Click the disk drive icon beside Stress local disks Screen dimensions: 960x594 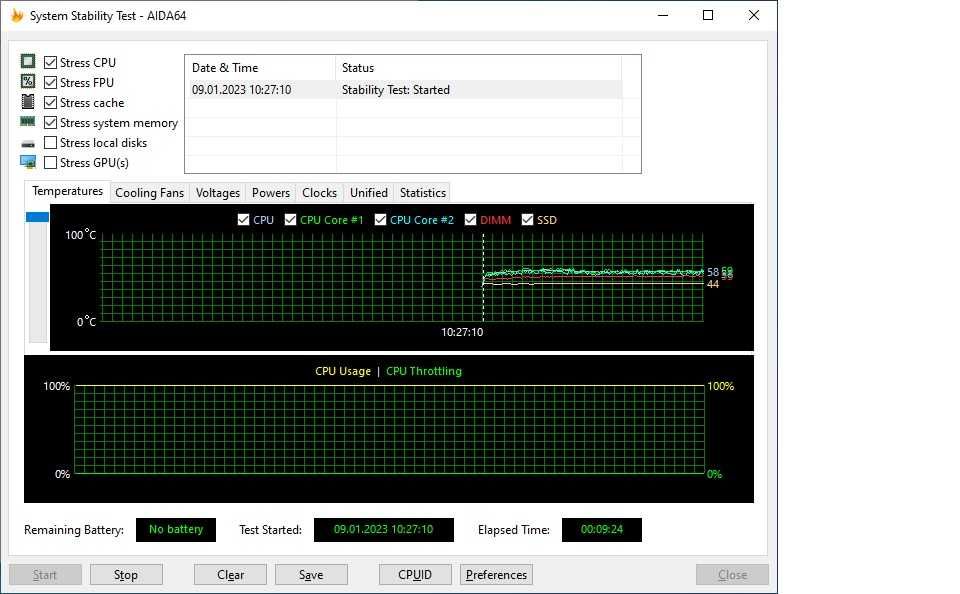click(x=28, y=144)
